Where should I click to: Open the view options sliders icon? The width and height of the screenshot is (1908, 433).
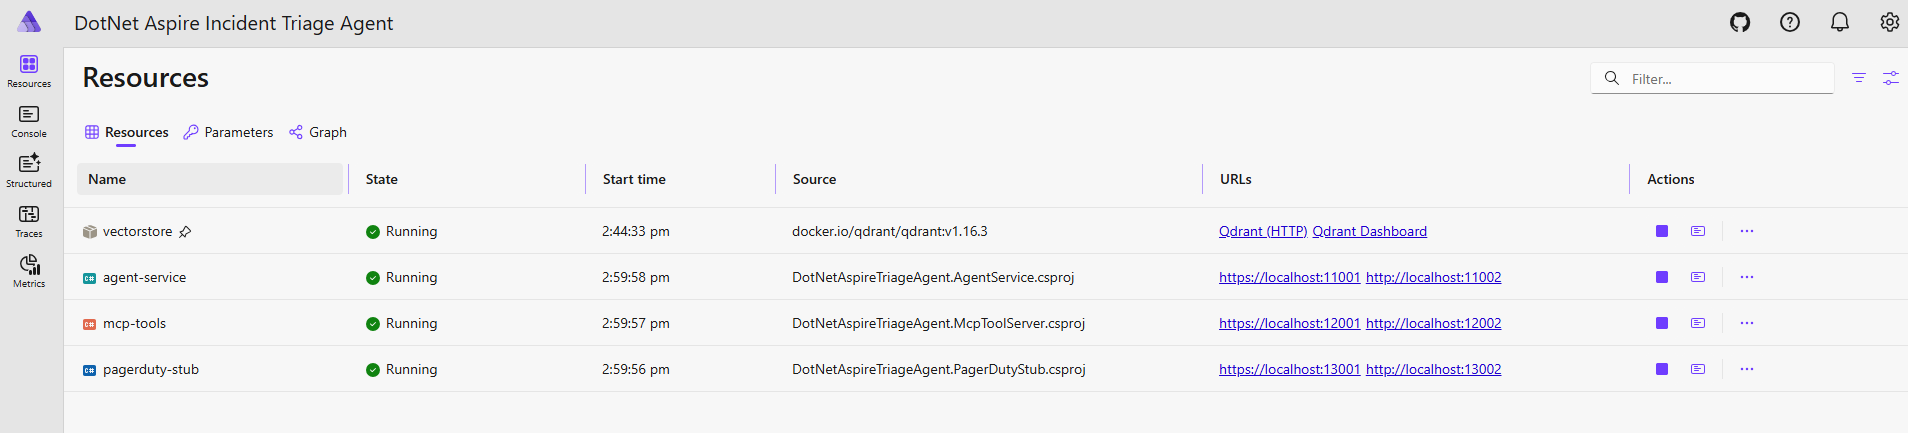(1891, 78)
